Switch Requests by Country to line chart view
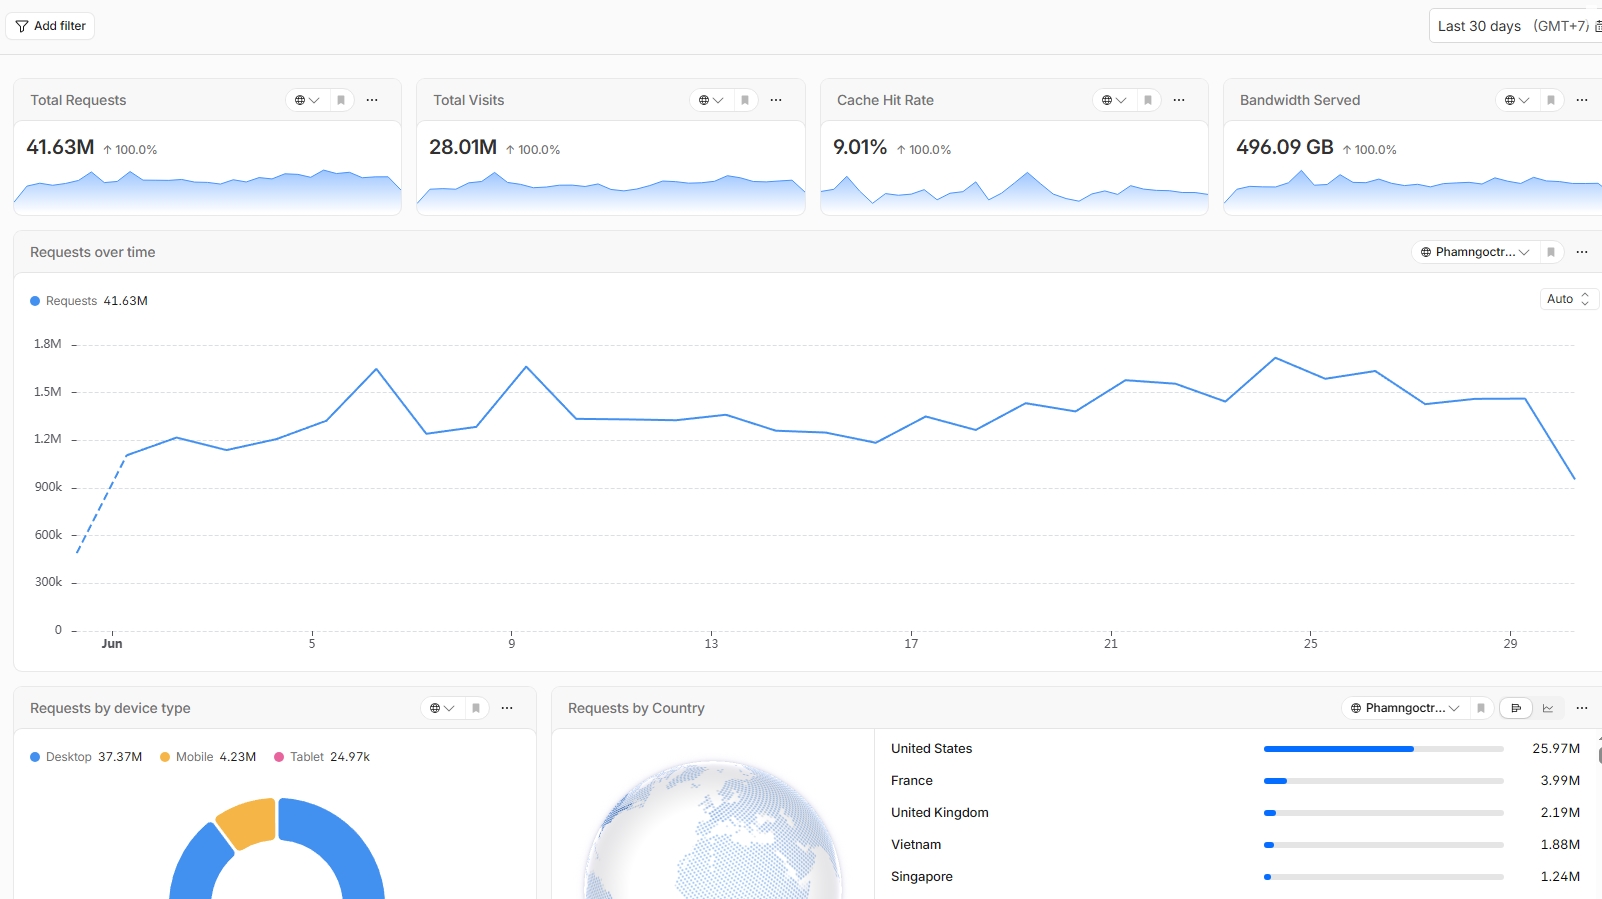Screen dimensions: 1602x899 1548,708
